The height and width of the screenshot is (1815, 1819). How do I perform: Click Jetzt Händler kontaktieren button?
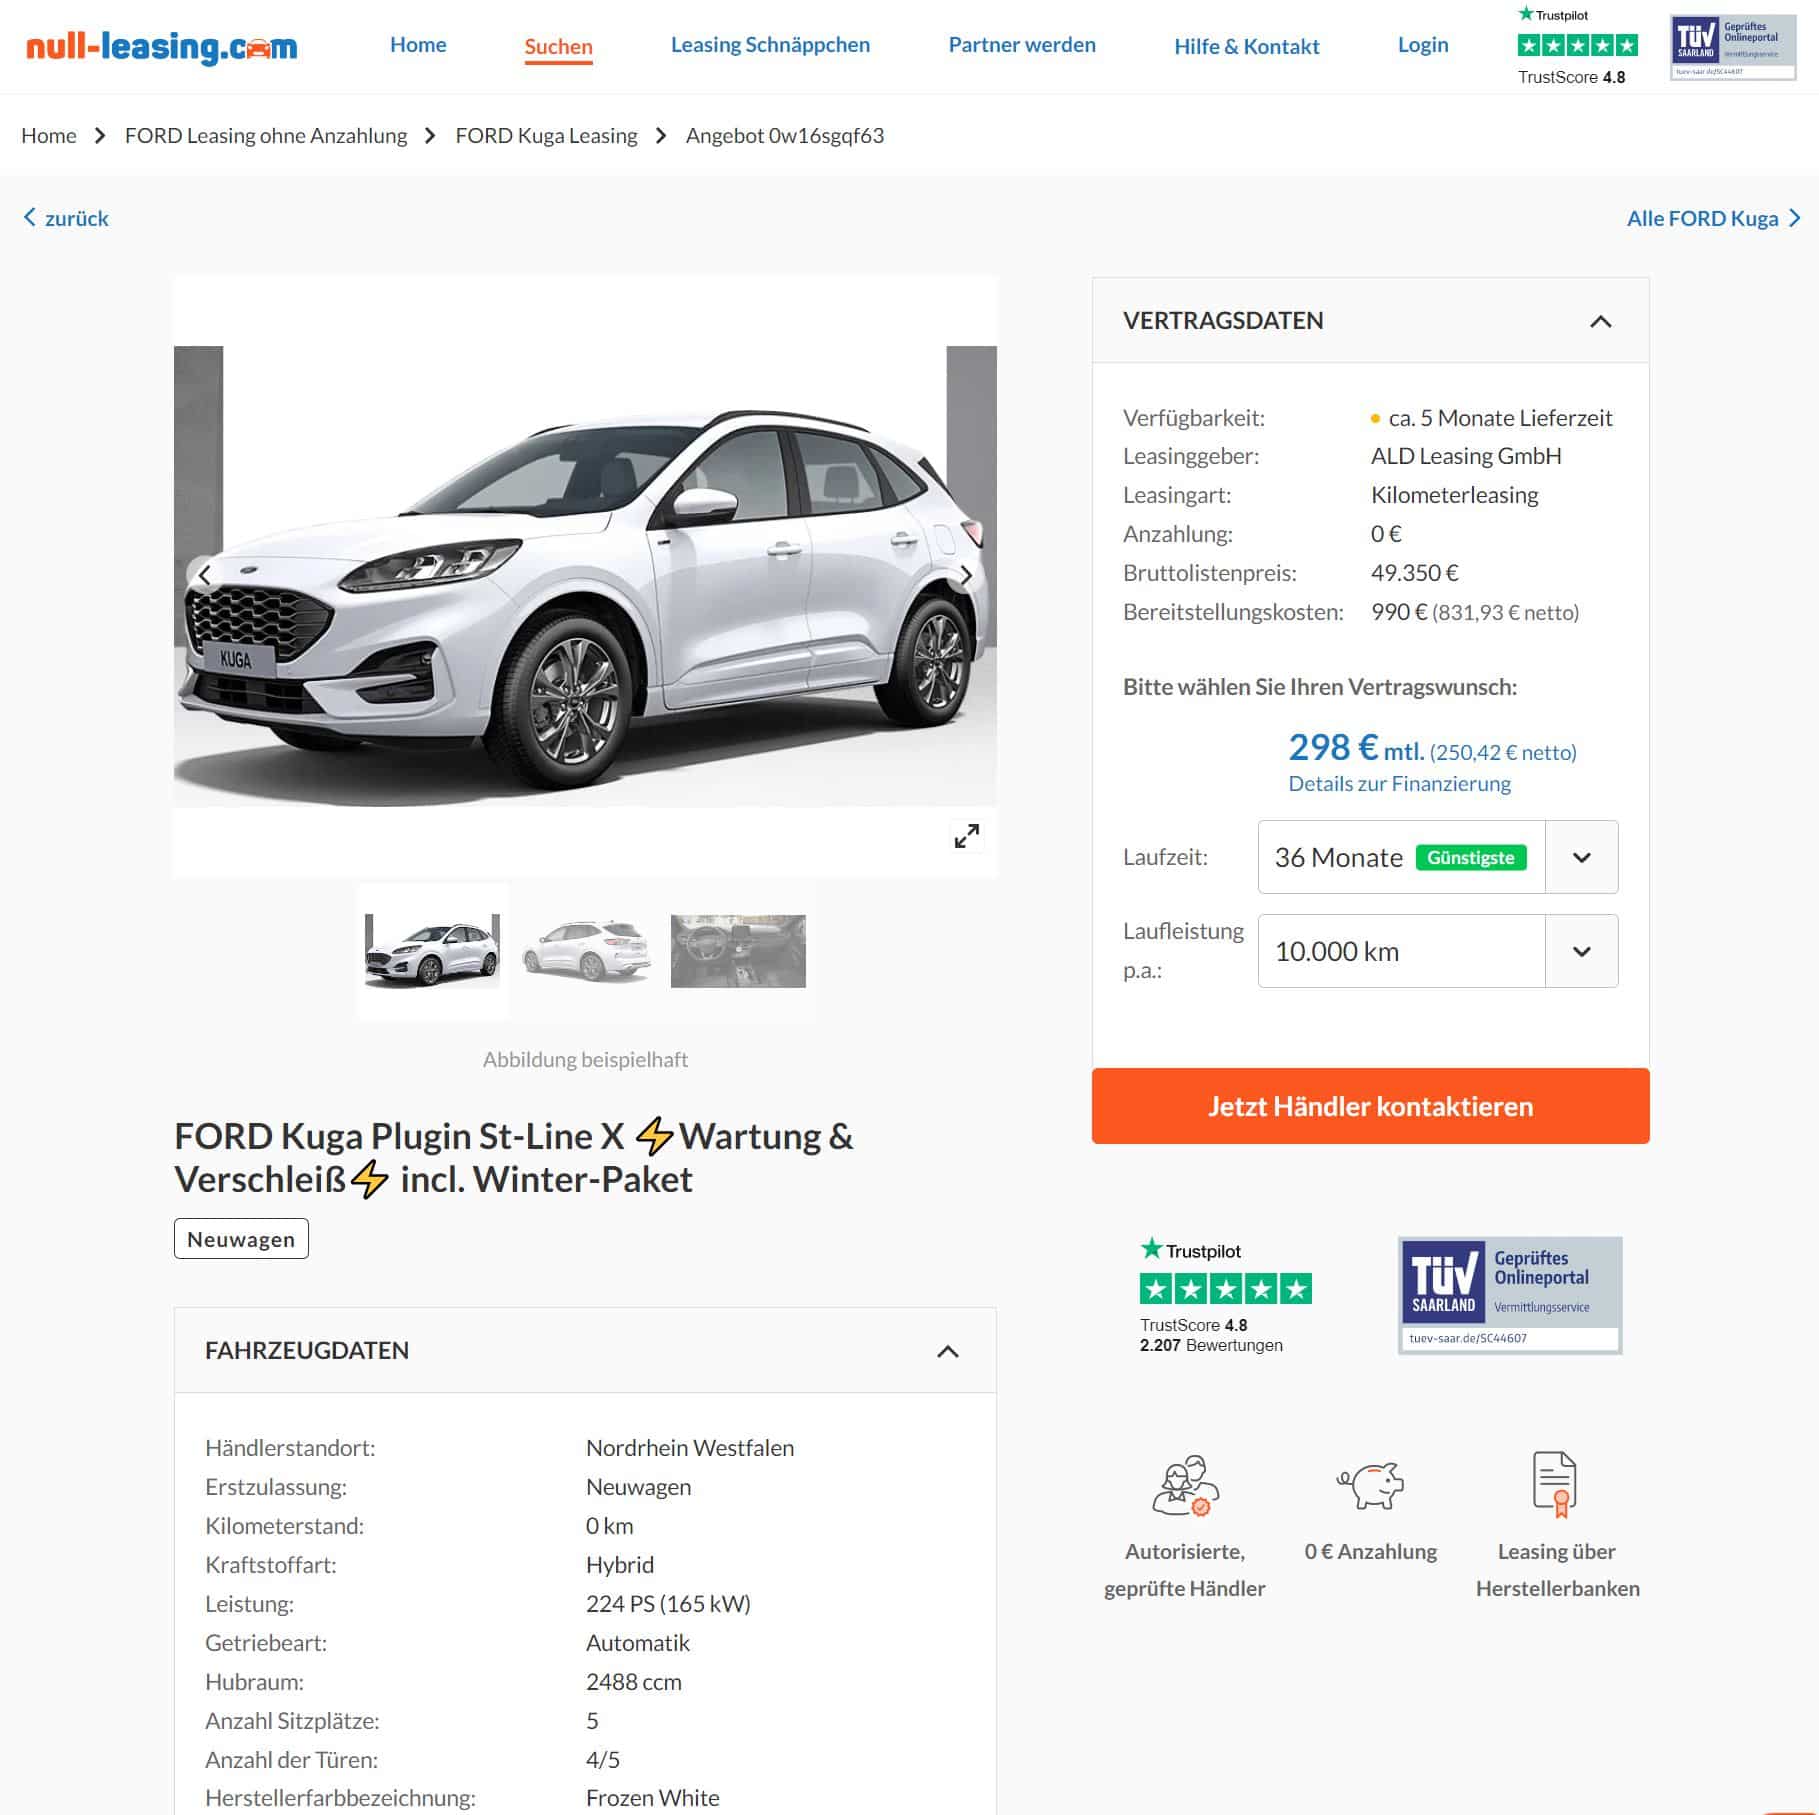(1370, 1106)
